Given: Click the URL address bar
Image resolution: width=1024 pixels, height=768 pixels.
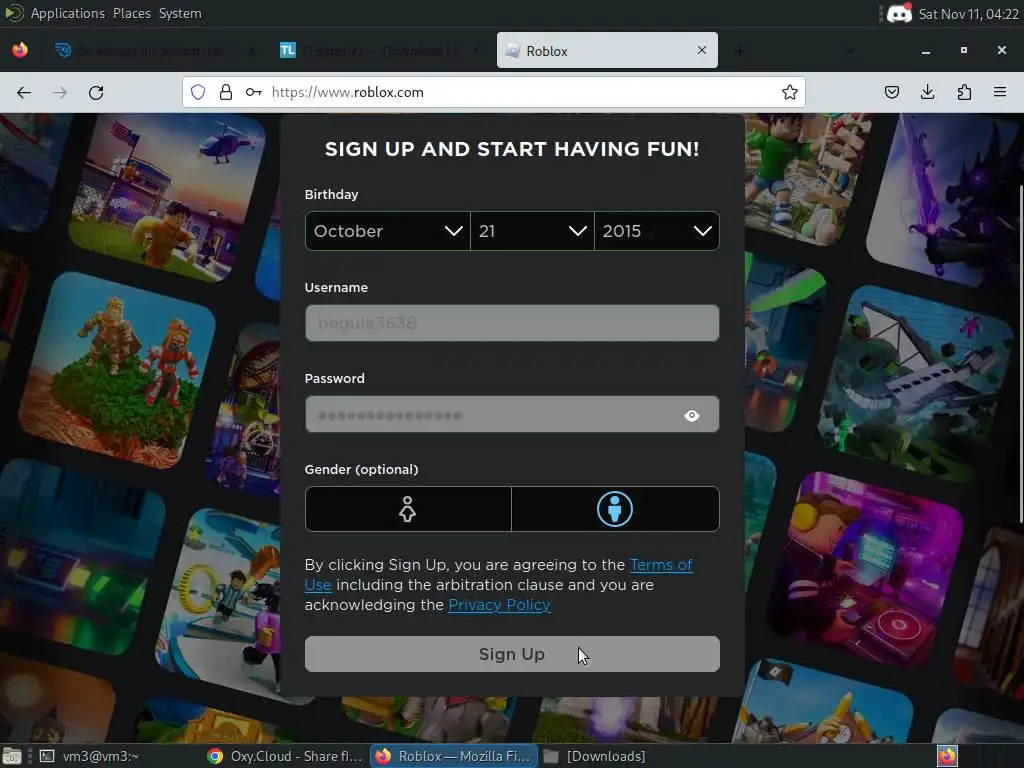Looking at the screenshot, I should click(x=493, y=92).
